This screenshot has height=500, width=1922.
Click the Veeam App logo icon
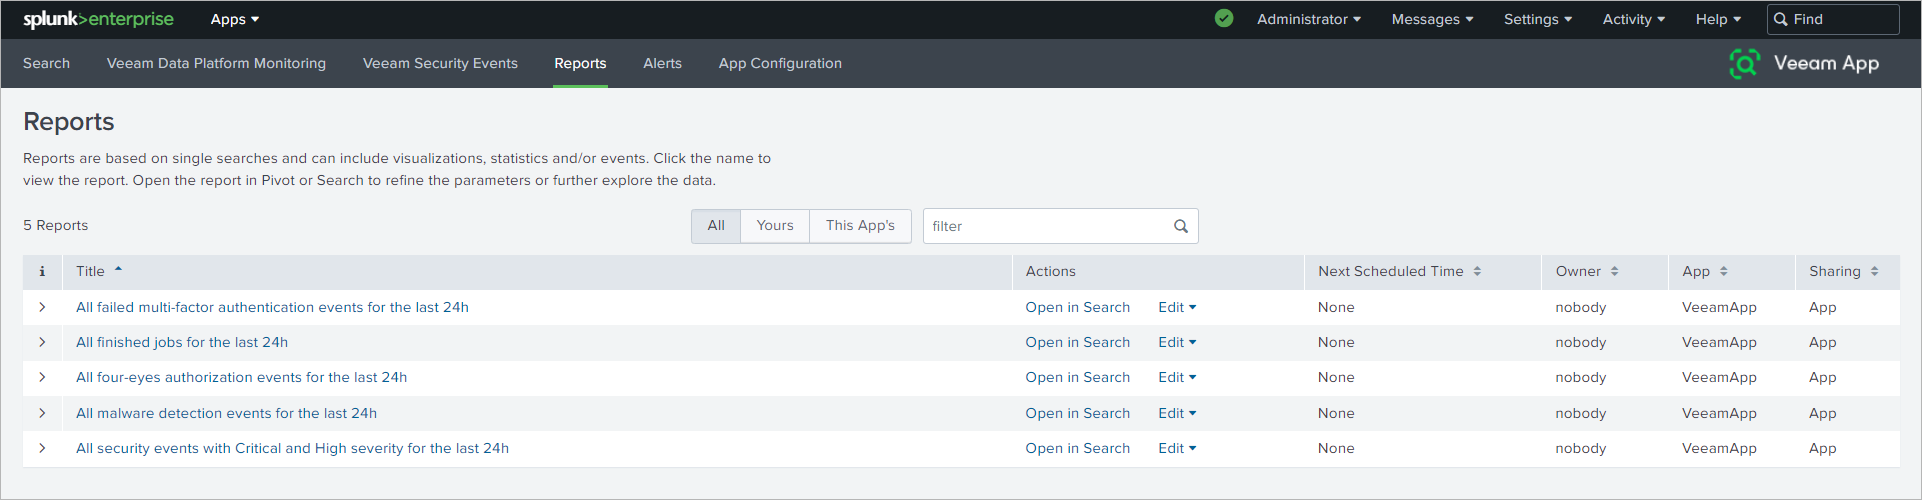(1744, 63)
